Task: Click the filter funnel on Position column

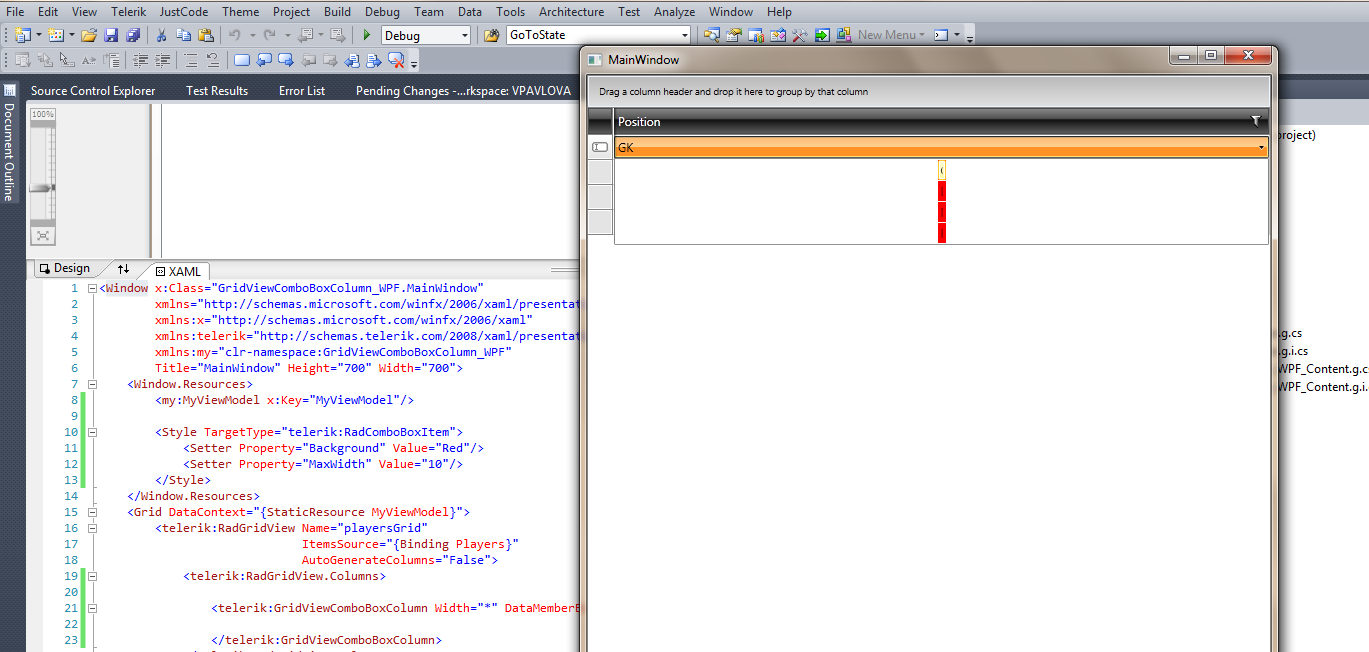Action: (1256, 121)
